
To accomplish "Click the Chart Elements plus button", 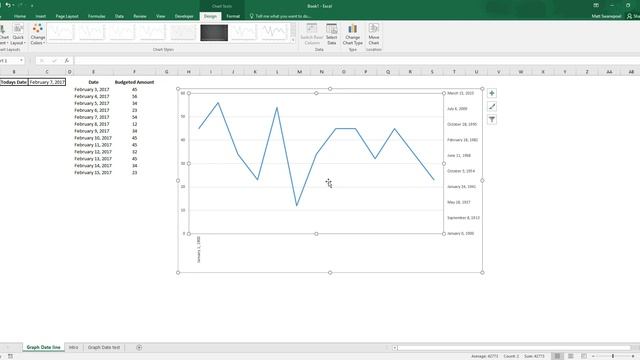I will click(492, 93).
